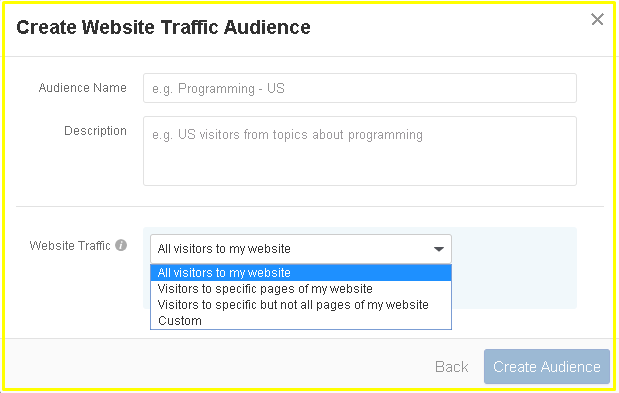Choose highlighted 'All visitors to my website' option
This screenshot has width=619, height=393.
(x=301, y=273)
